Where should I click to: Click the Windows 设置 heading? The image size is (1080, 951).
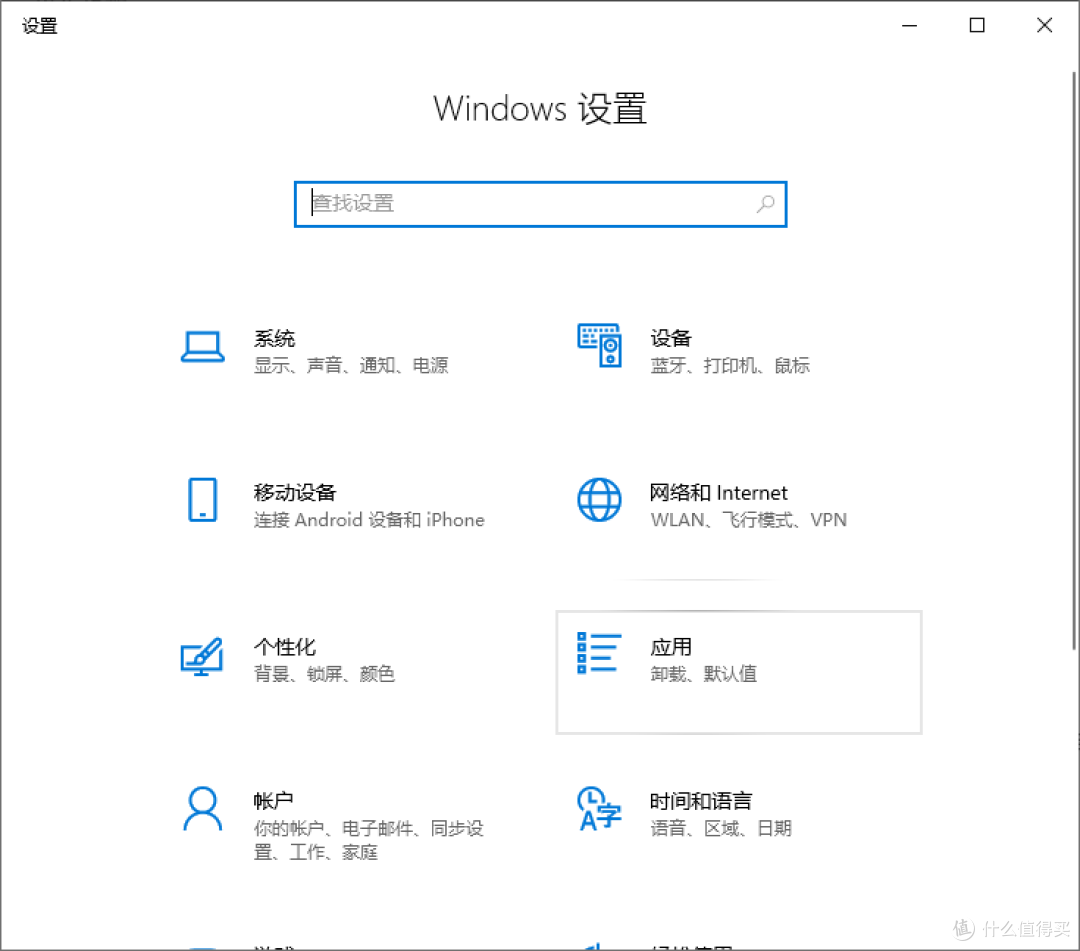[x=540, y=109]
